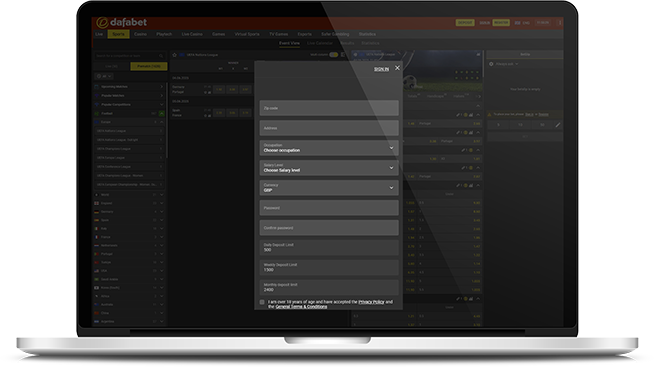Click the Upcoming Matches calendar icon
This screenshot has width=654, height=368.
point(97,86)
